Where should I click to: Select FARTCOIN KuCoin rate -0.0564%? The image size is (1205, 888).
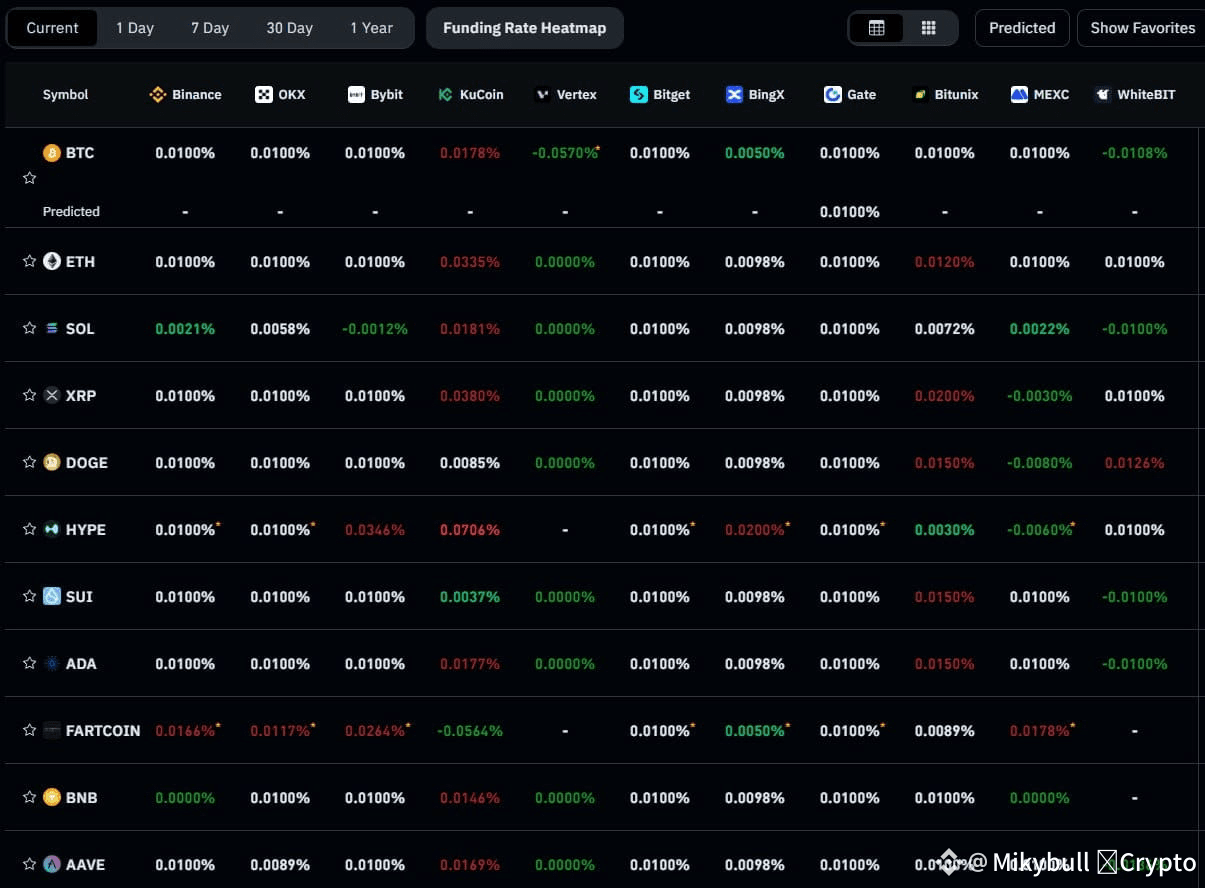470,731
